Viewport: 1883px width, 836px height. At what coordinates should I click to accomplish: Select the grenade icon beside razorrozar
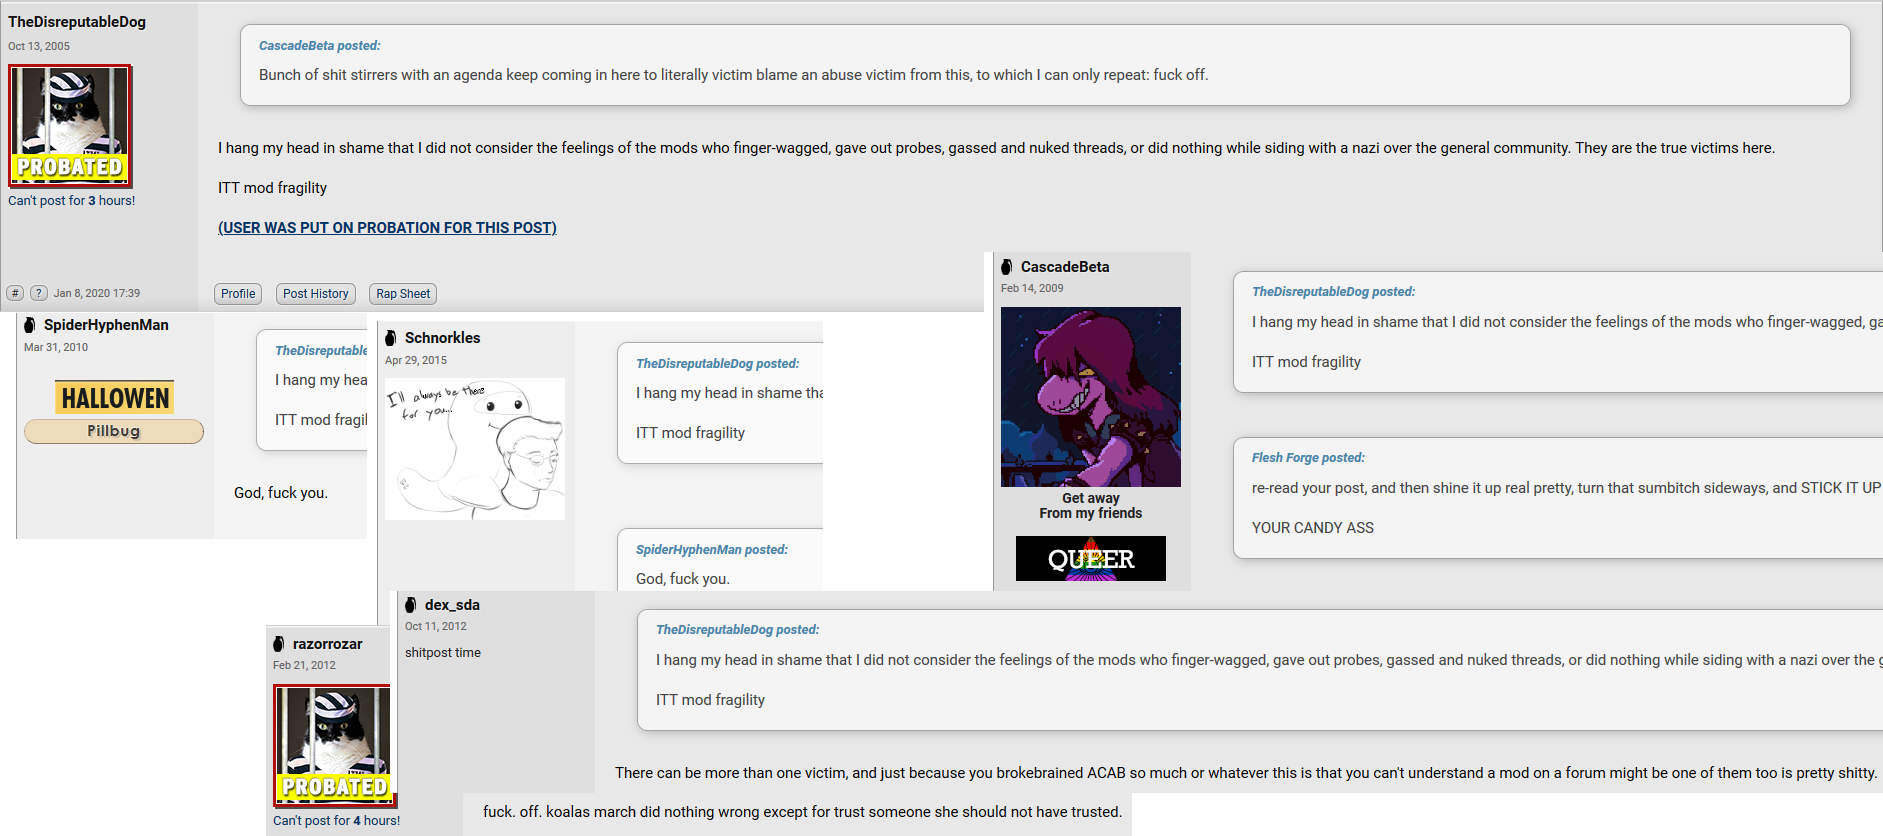pyautogui.click(x=279, y=644)
